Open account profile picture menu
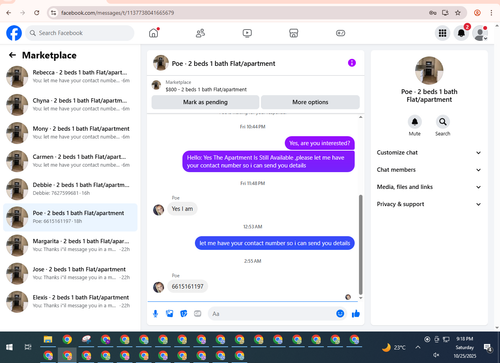The width and height of the screenshot is (500, 363). (480, 33)
